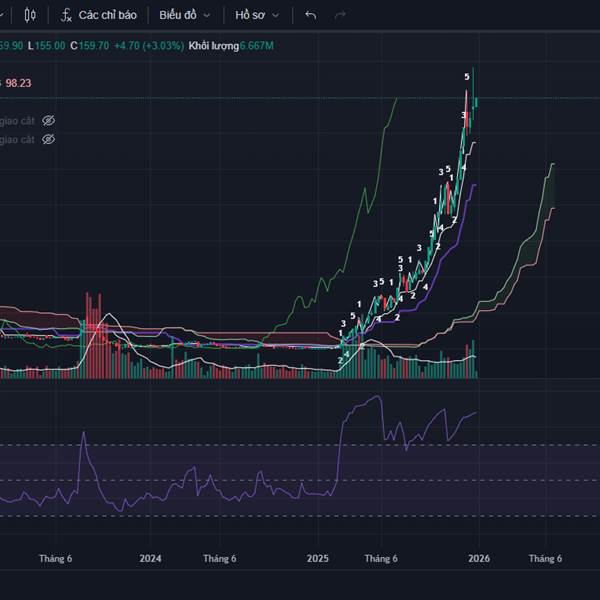Select the top Elliott wave label 5

pos(467,77)
